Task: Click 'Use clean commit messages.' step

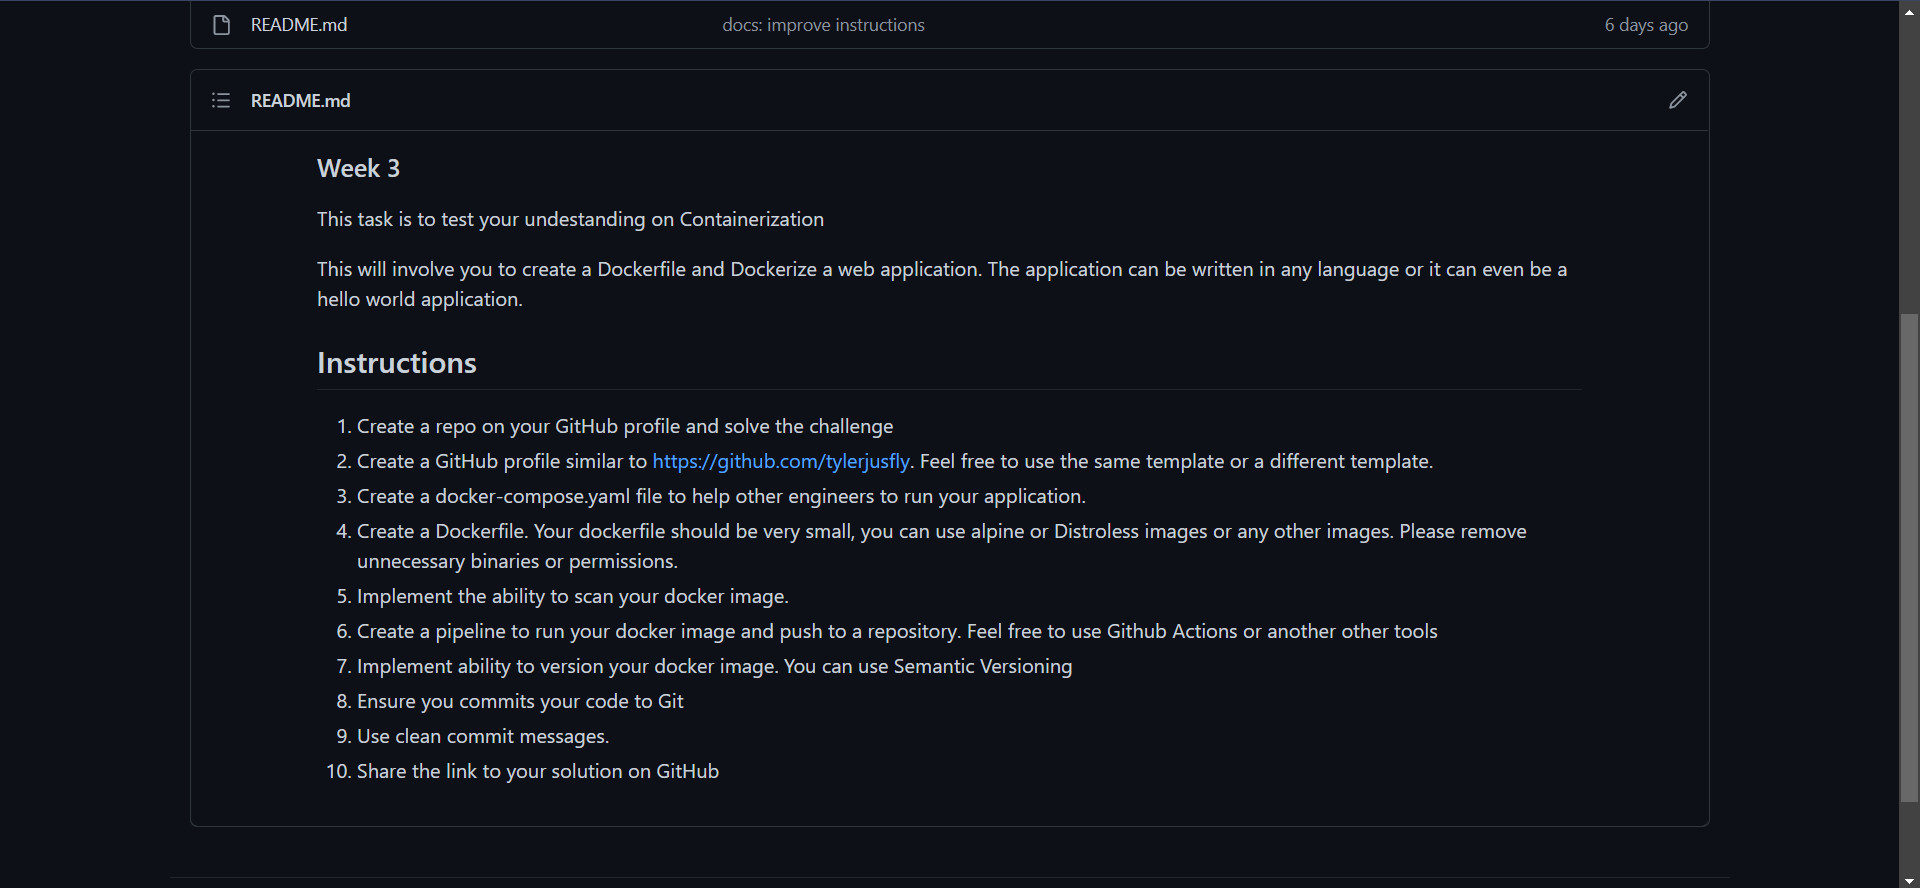Action: tap(483, 736)
